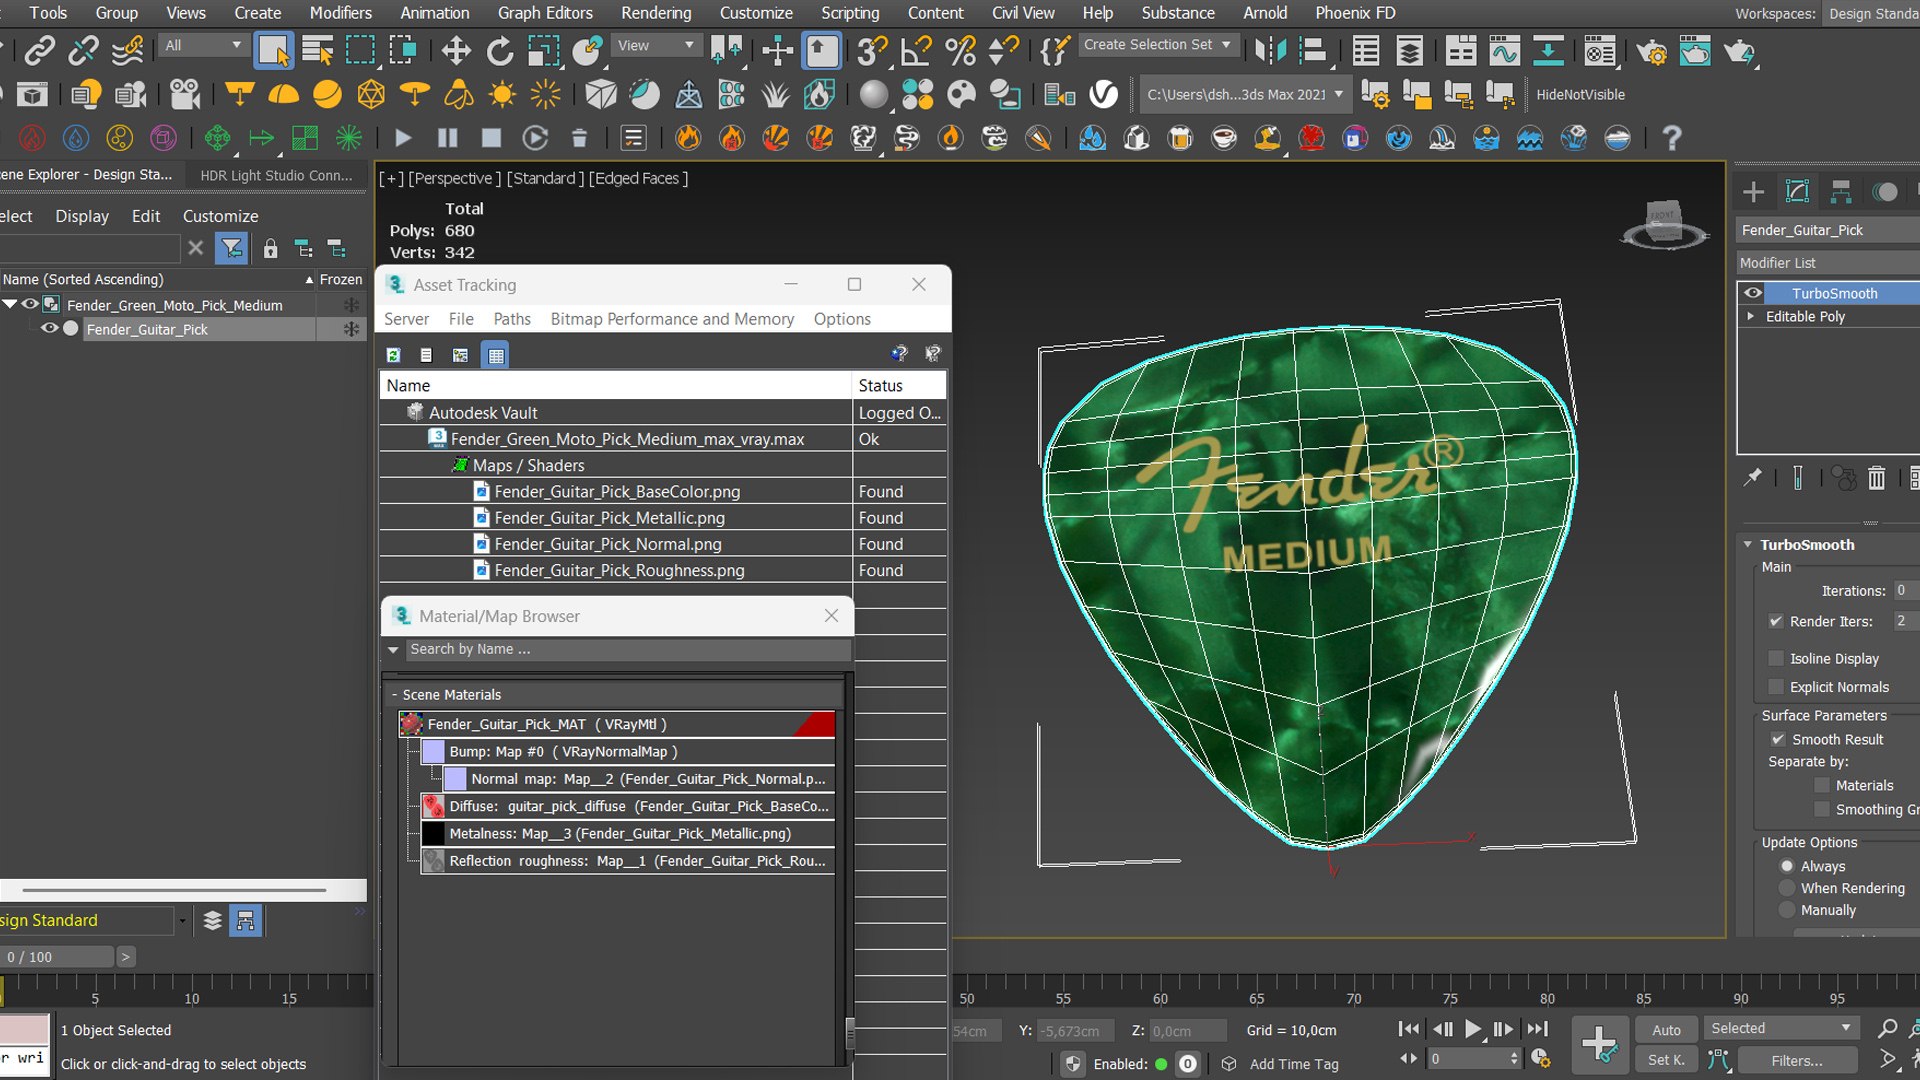
Task: Click the Render Setup teapot icon
Action: coord(1651,50)
